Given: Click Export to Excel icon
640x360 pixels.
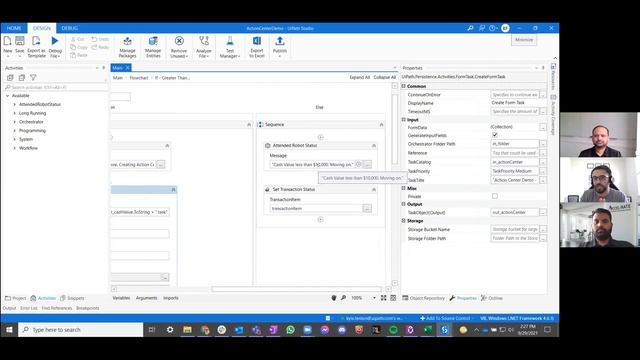Looking at the screenshot, I should coord(257,41).
